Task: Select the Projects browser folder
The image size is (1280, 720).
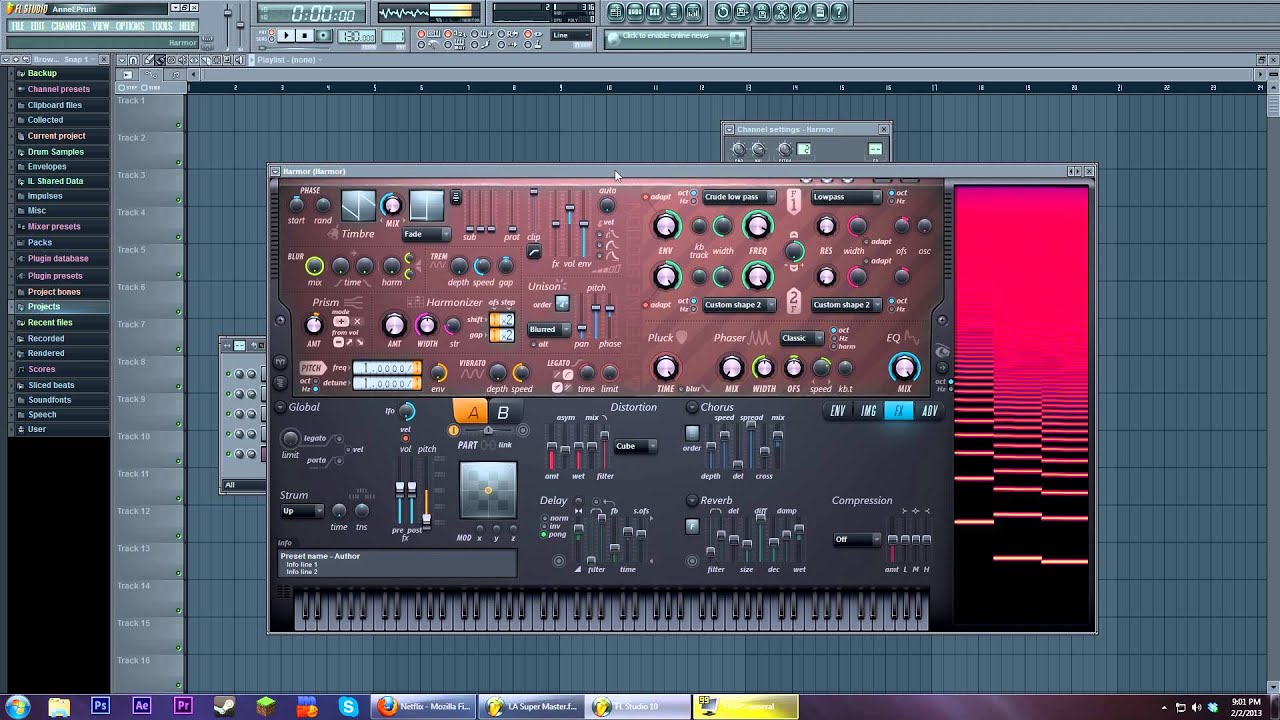Action: [44, 307]
